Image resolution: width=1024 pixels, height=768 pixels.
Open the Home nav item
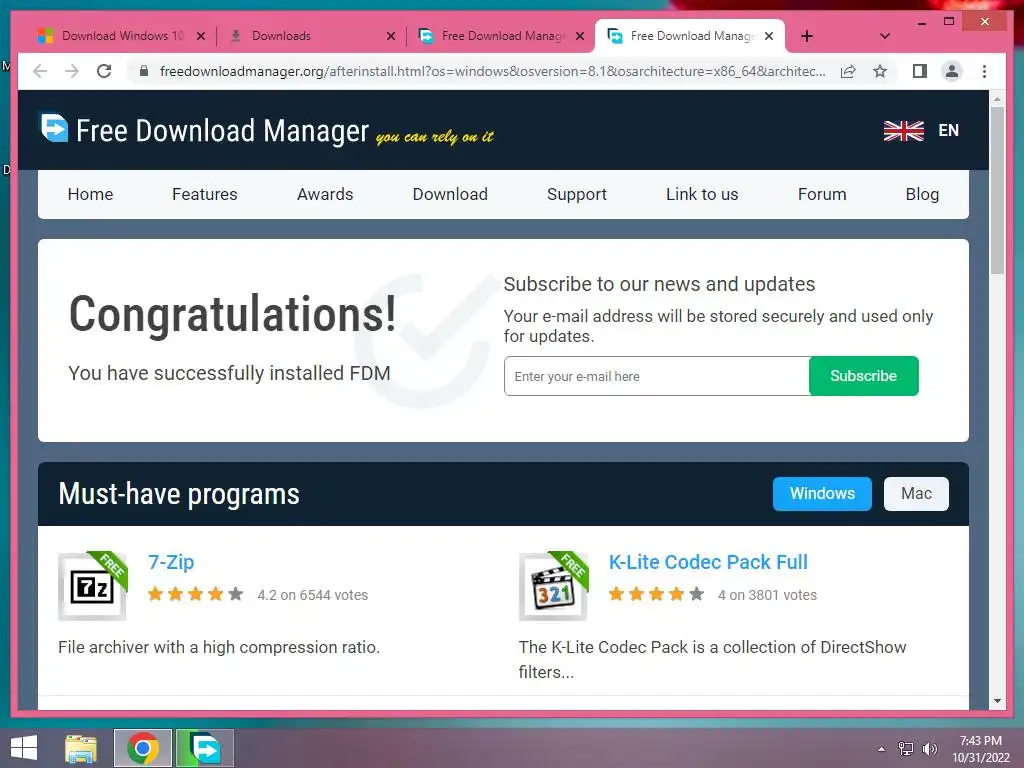pyautogui.click(x=90, y=194)
